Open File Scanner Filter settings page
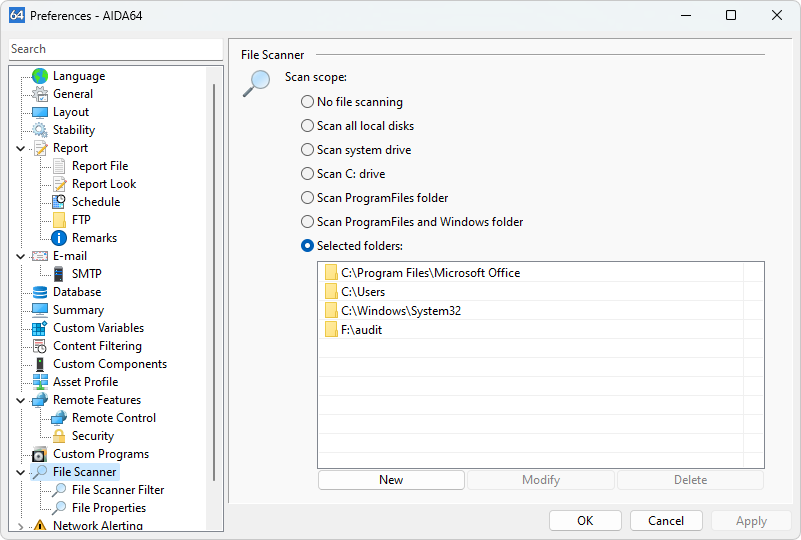Viewport: 801px width, 540px height. (x=117, y=490)
